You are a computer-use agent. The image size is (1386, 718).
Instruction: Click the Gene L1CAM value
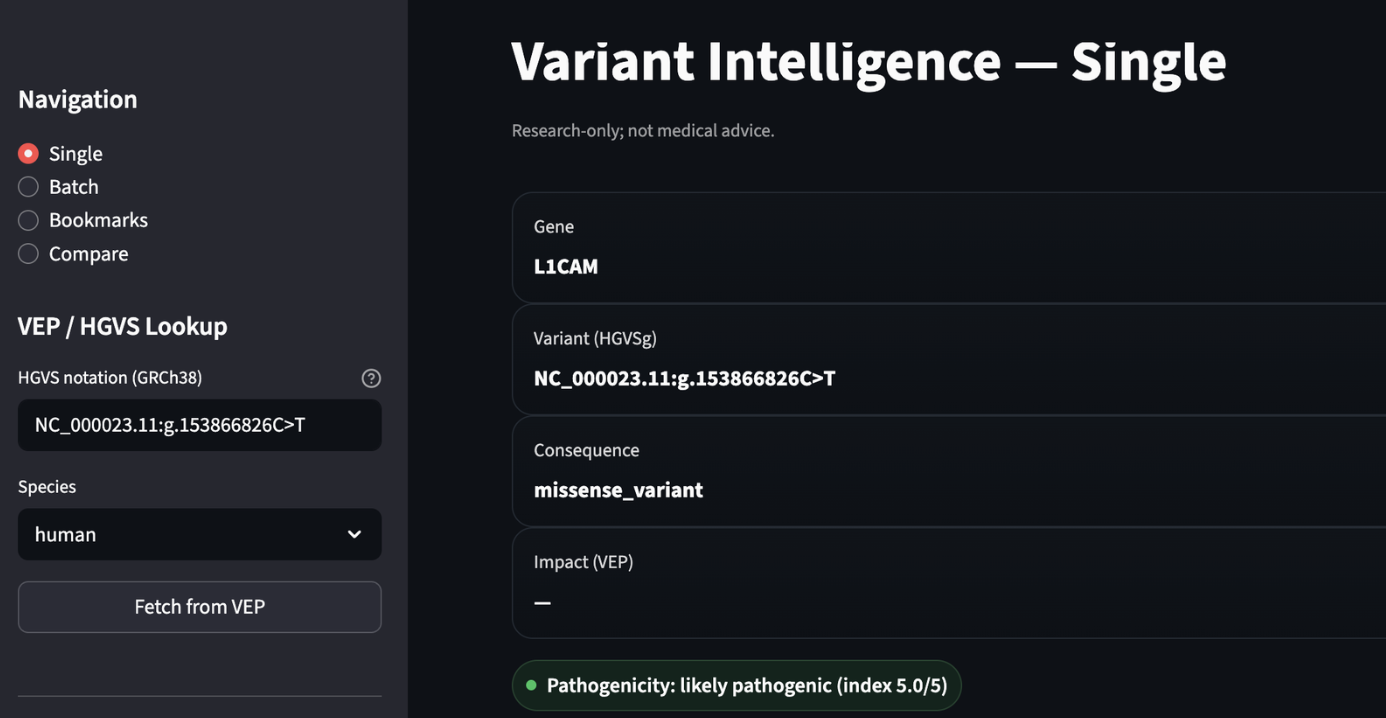tap(566, 267)
